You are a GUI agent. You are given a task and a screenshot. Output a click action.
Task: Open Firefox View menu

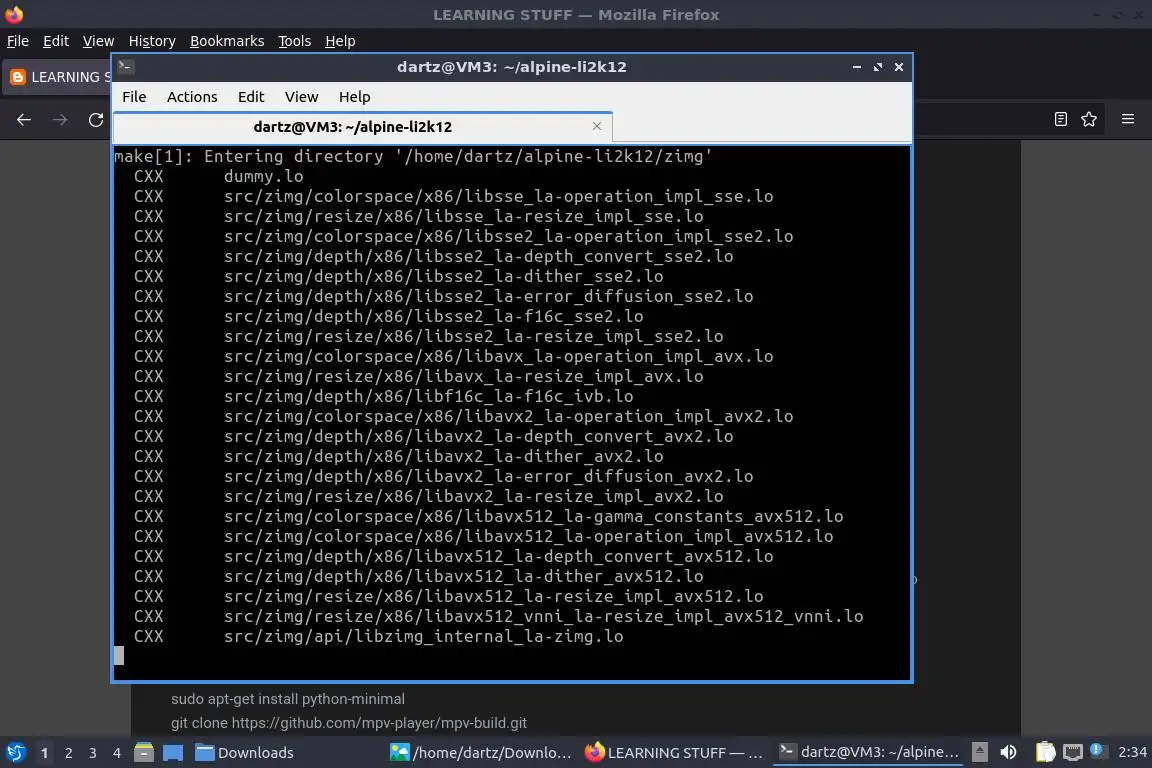[98, 41]
